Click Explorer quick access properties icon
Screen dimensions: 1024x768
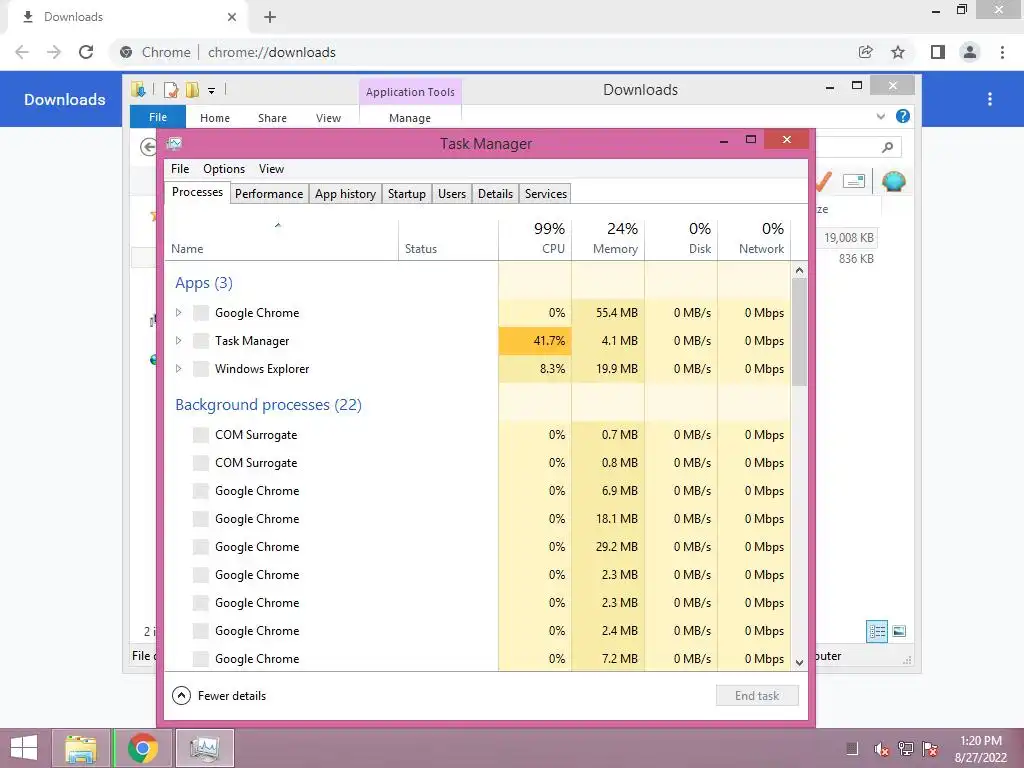[171, 90]
